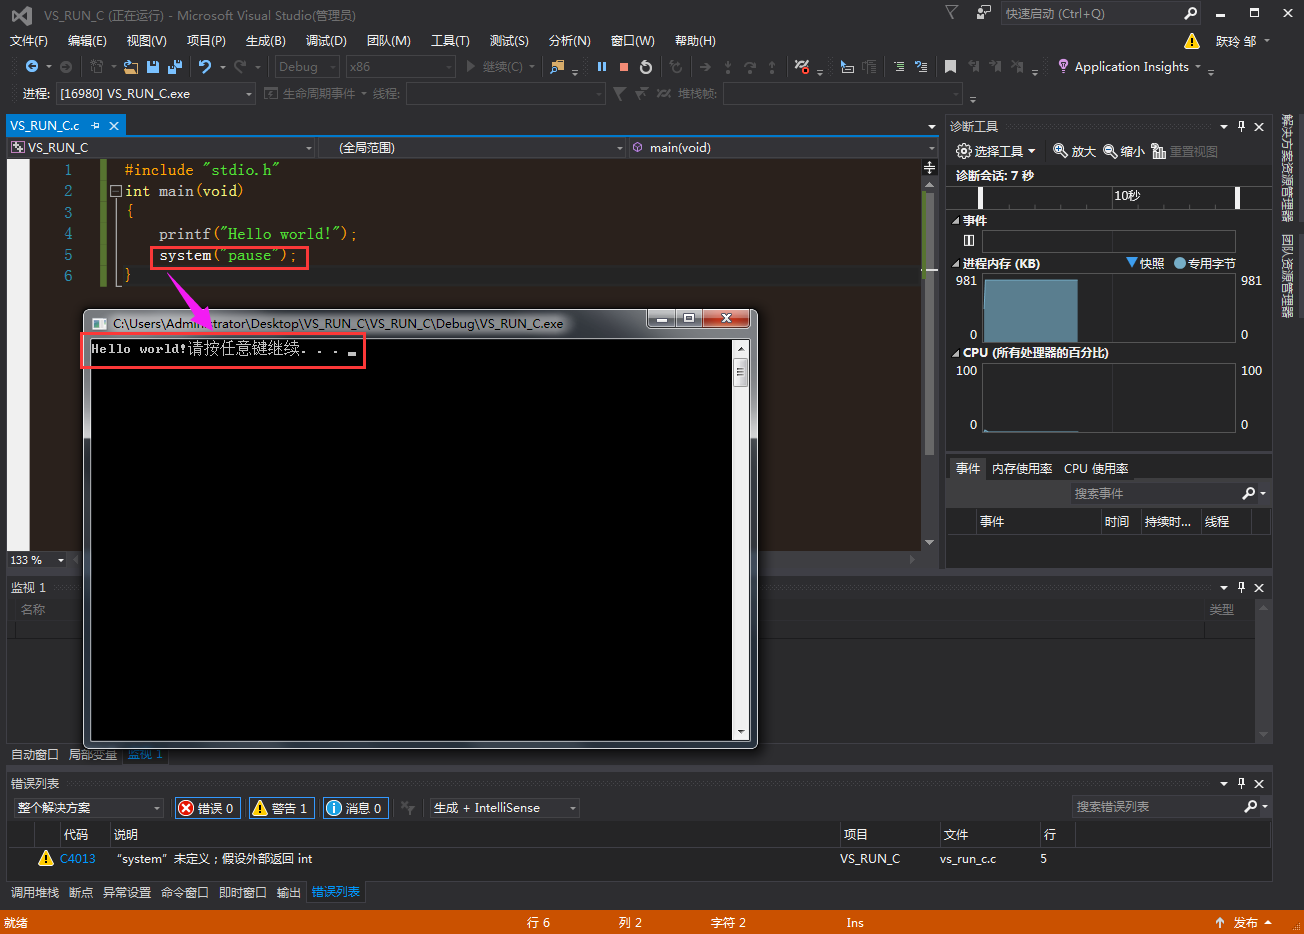Toggle the Snapshot legend in process memory
This screenshot has width=1304, height=934.
click(1145, 264)
